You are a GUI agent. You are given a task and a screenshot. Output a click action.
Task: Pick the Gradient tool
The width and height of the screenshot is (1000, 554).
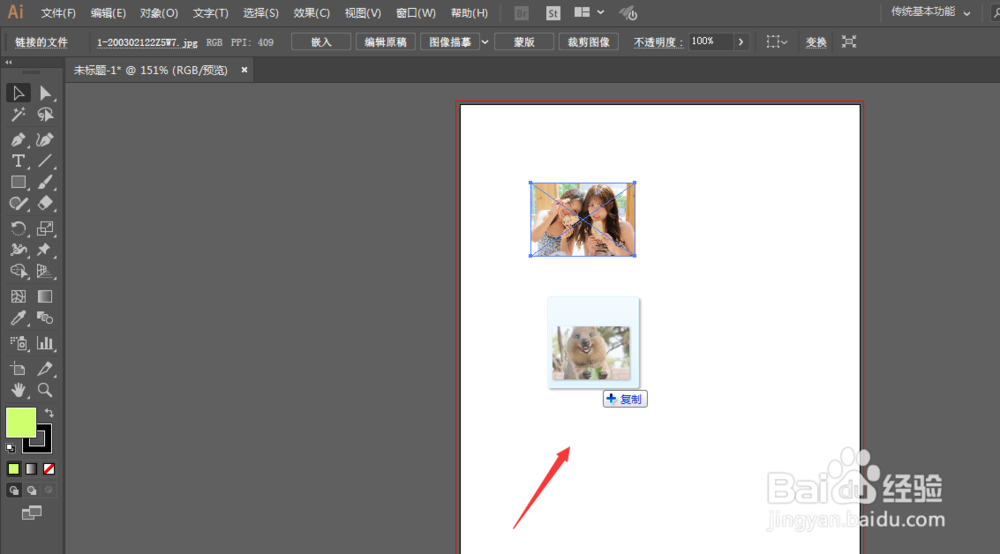pyautogui.click(x=45, y=296)
